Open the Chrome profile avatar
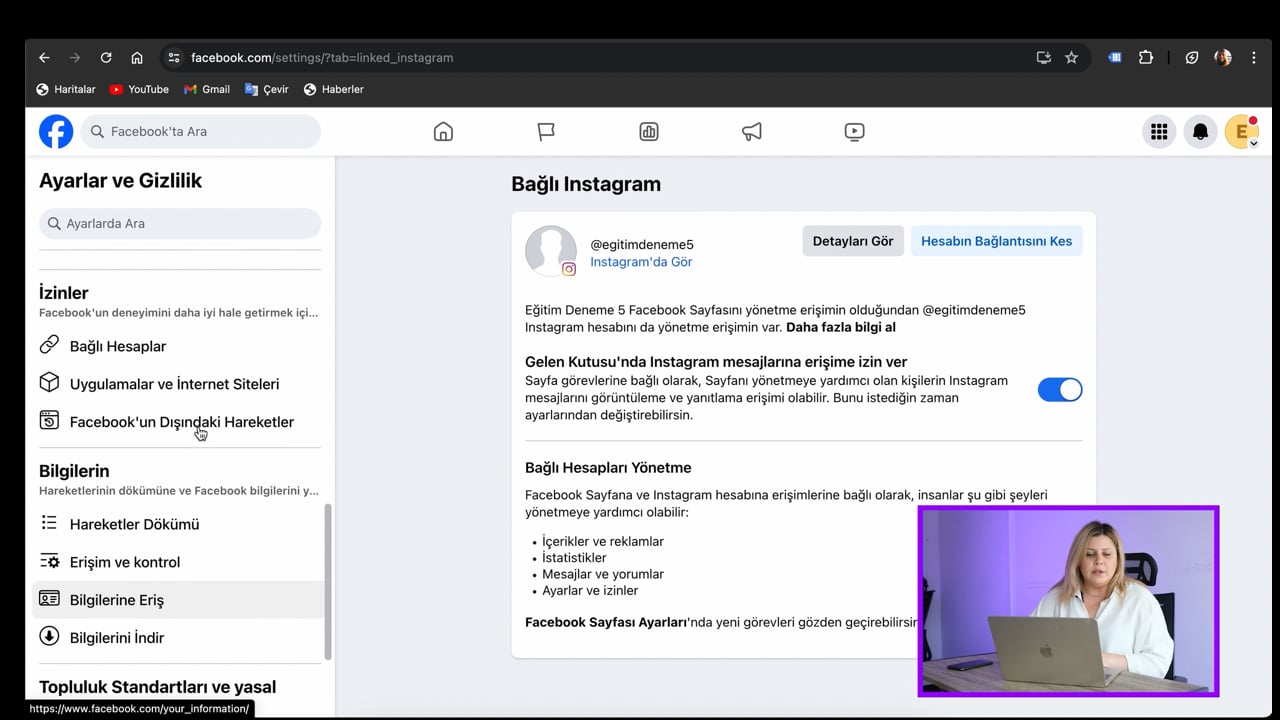The image size is (1280, 720). [1223, 58]
